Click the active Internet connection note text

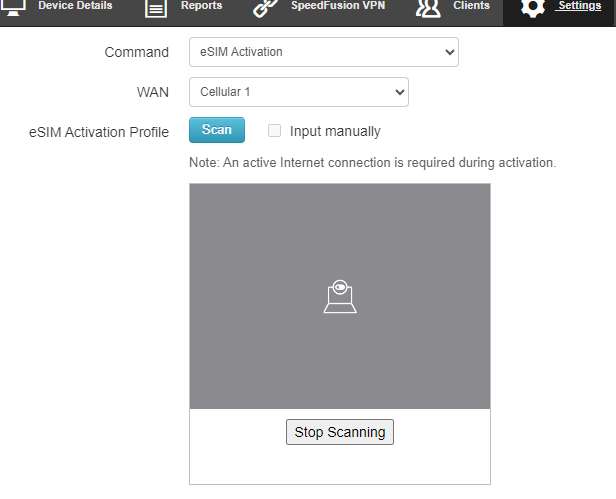coord(372,162)
